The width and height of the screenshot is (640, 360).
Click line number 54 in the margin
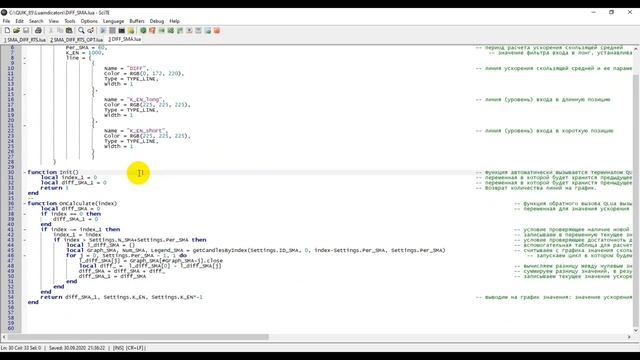click(11, 297)
